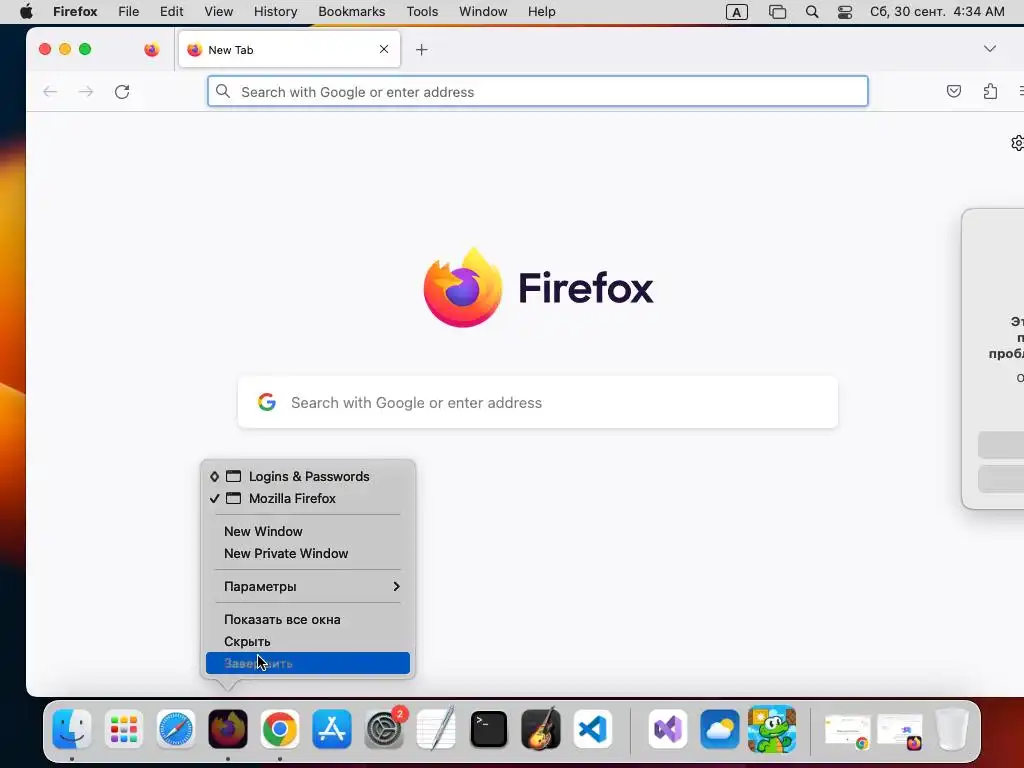Open a new tab with plus button
The image size is (1024, 768).
[x=422, y=50]
